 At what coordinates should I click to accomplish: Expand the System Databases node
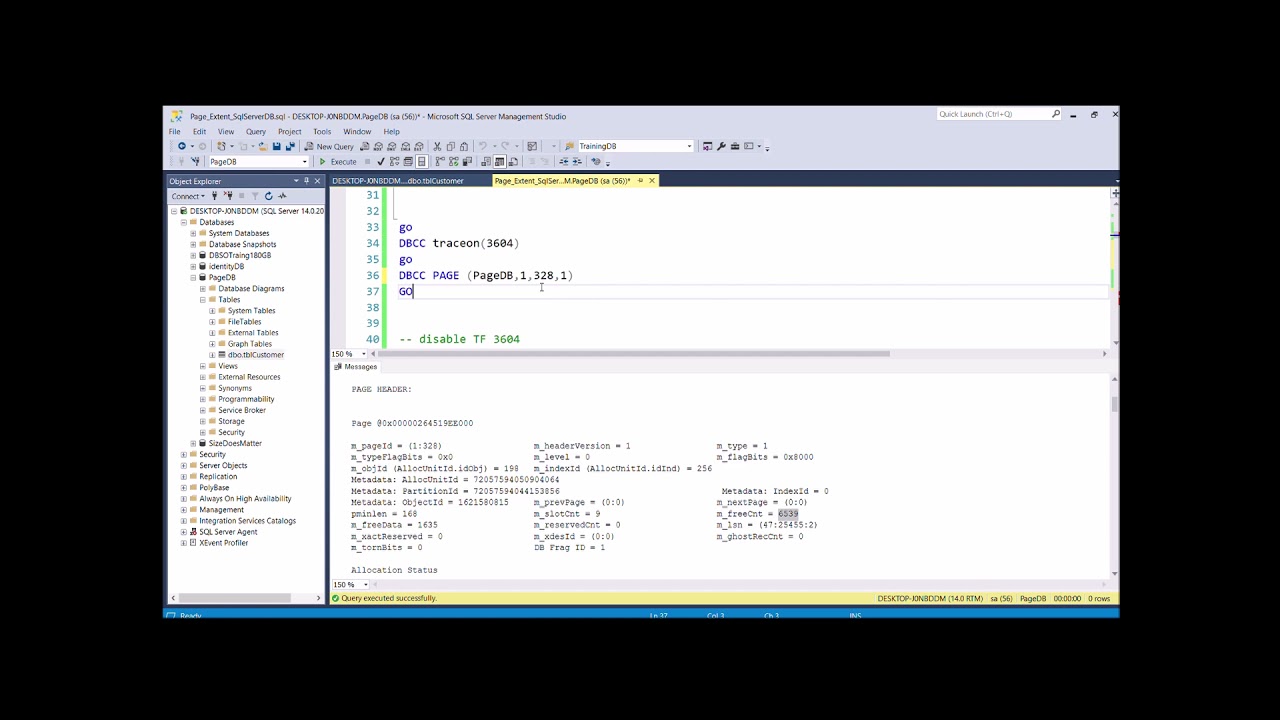coord(193,233)
